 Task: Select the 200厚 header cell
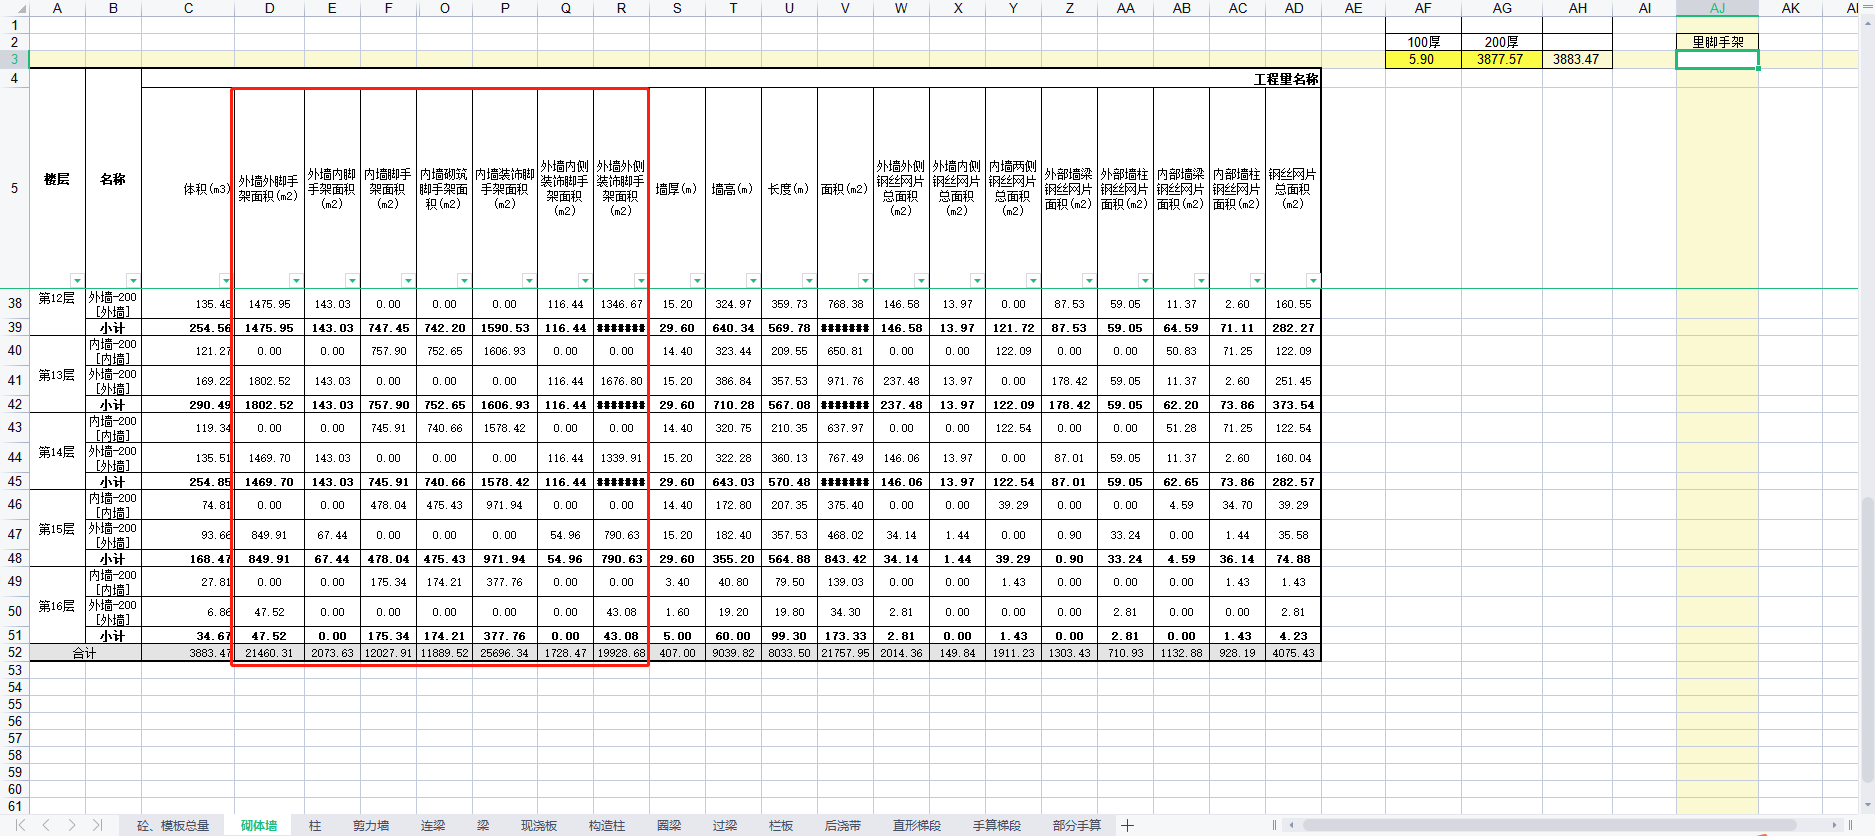pos(1501,42)
